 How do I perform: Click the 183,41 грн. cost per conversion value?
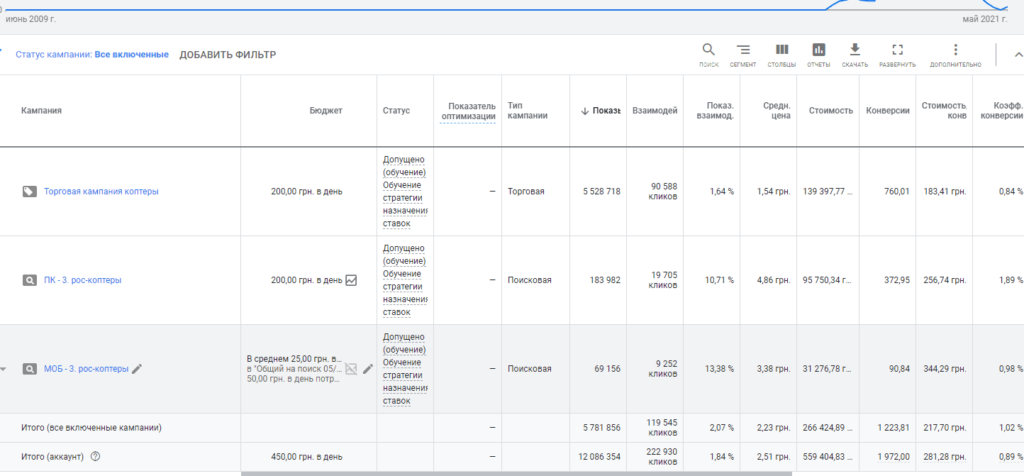(x=944, y=191)
